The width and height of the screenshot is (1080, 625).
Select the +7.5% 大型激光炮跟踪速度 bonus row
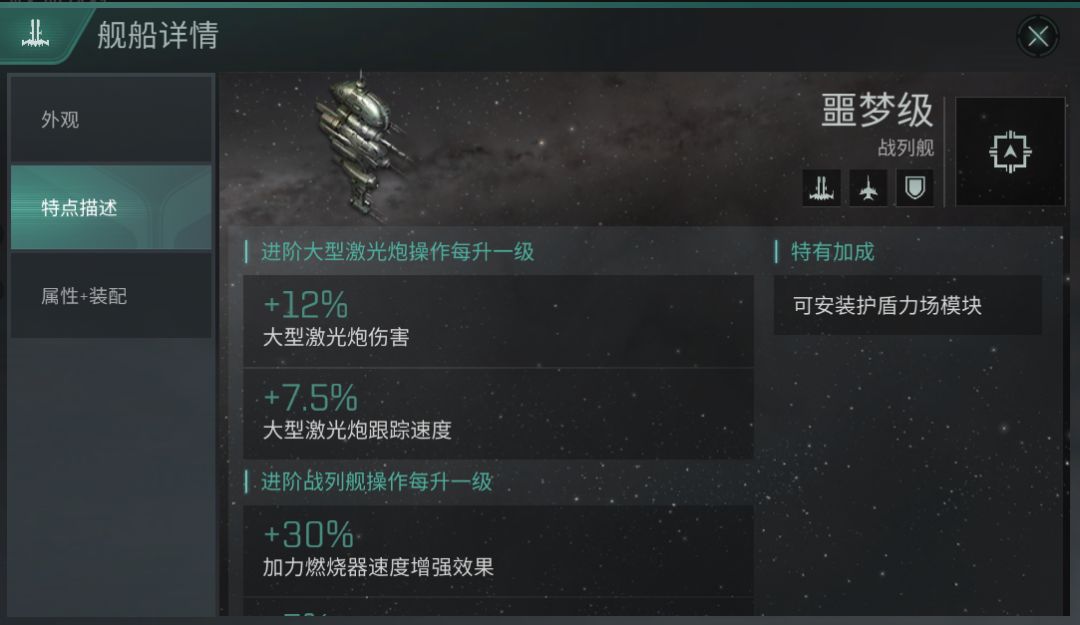coord(498,415)
